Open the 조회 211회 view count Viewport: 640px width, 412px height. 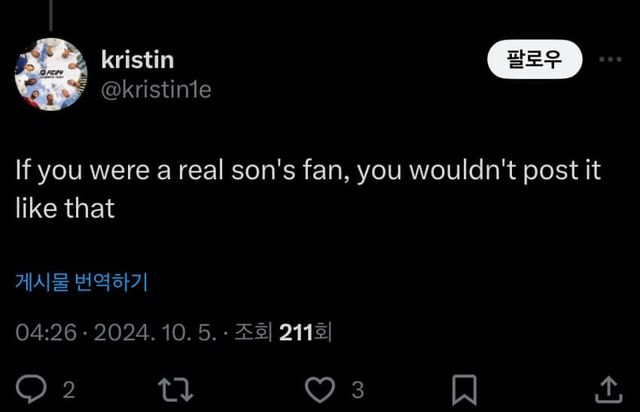pyautogui.click(x=281, y=333)
